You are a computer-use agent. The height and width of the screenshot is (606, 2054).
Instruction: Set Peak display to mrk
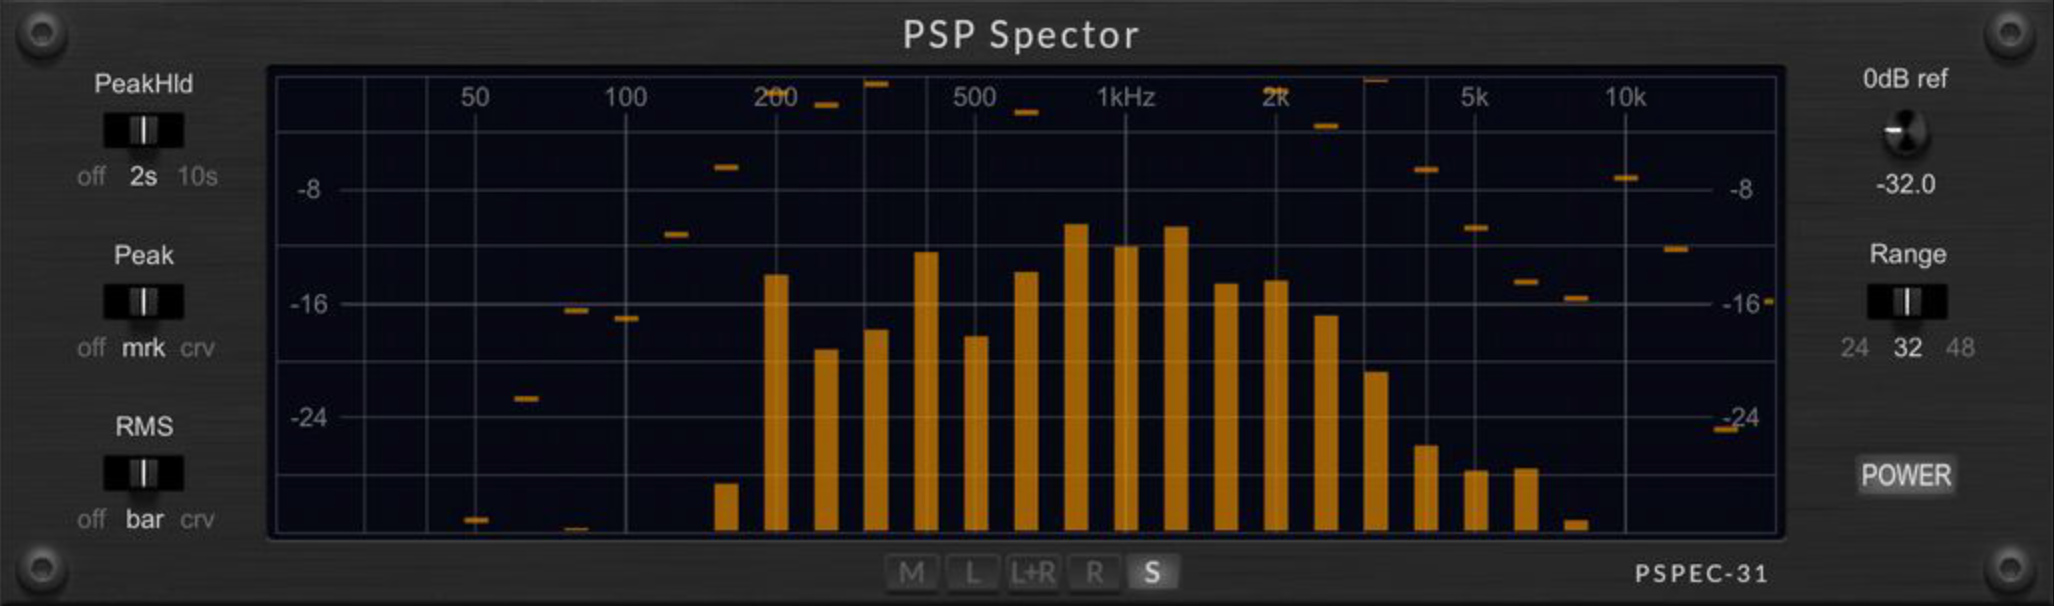tap(143, 348)
